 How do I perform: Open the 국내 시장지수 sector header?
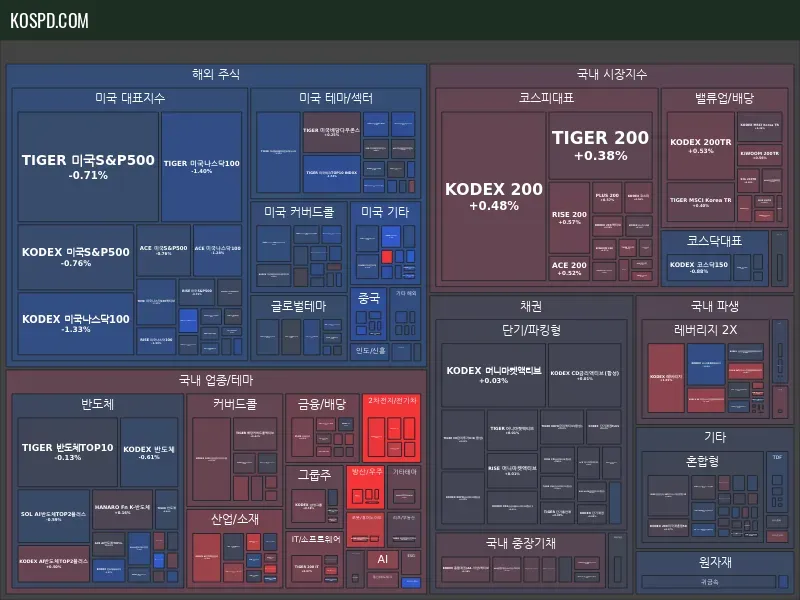(612, 74)
